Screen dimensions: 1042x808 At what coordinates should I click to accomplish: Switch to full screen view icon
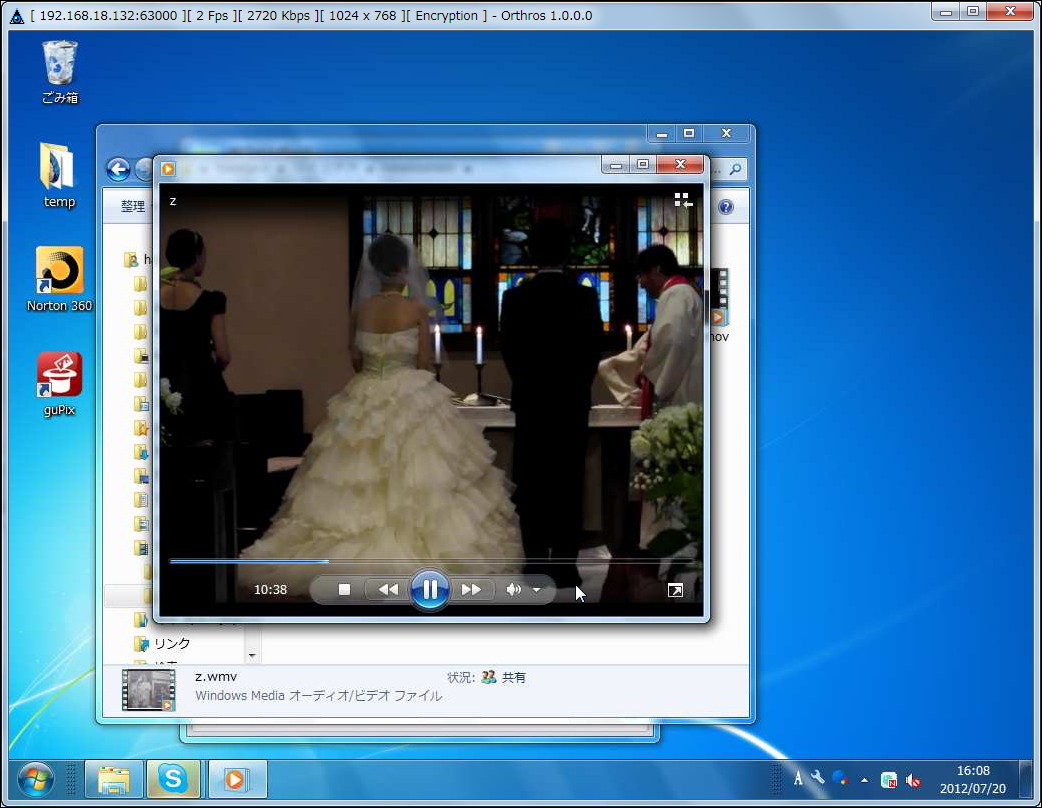675,590
